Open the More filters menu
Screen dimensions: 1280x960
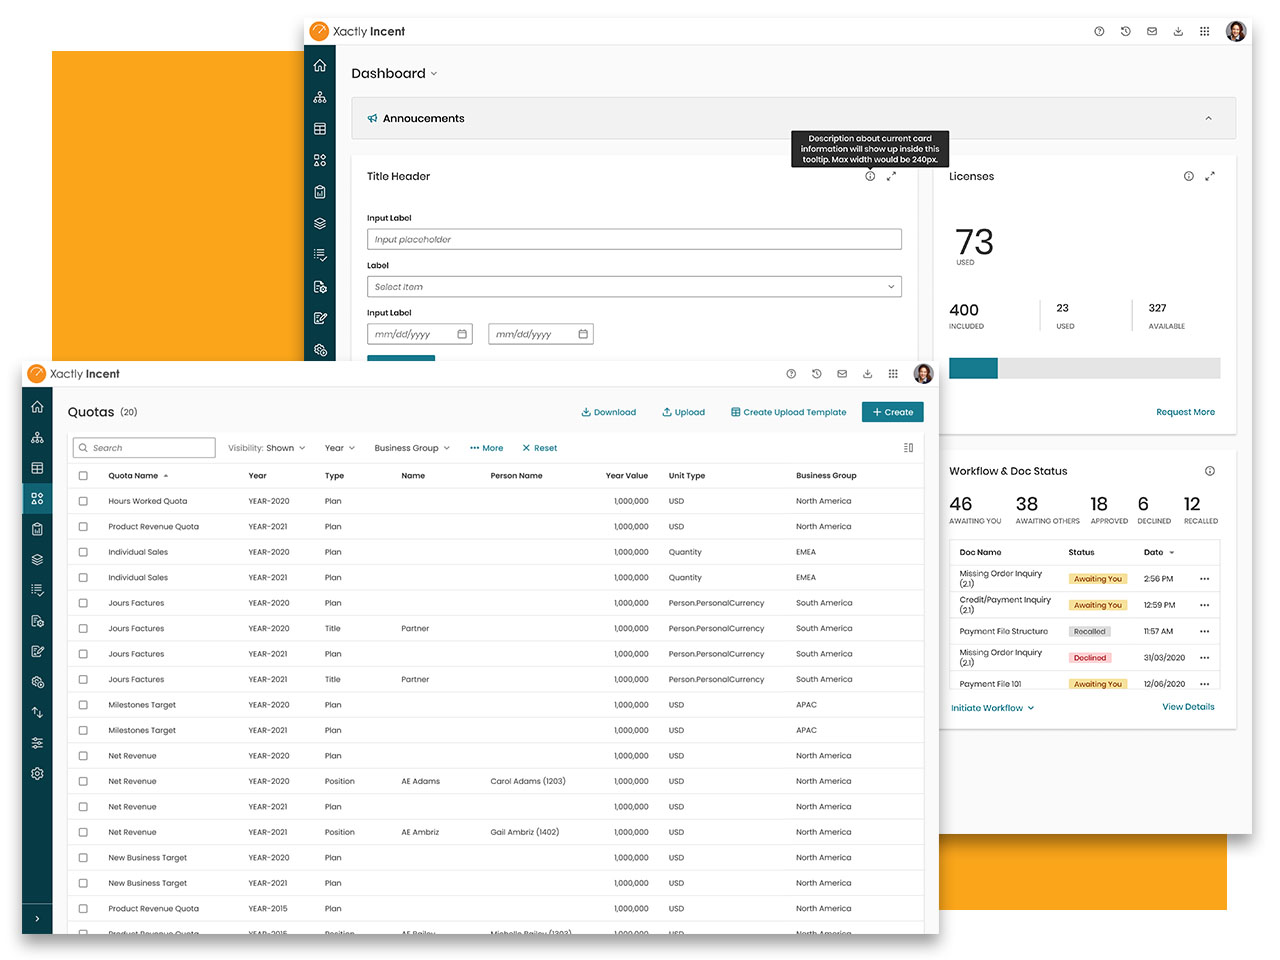pos(486,447)
